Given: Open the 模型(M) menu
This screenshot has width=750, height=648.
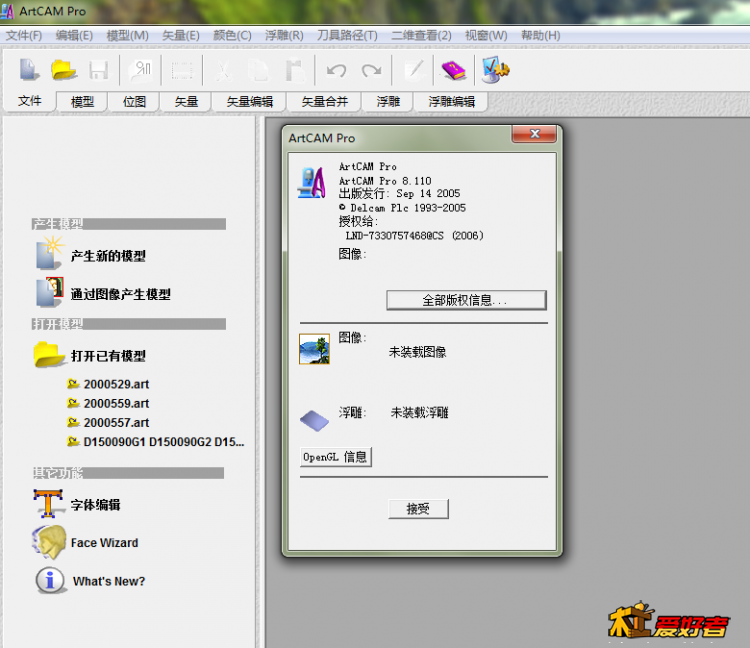Looking at the screenshot, I should [127, 35].
